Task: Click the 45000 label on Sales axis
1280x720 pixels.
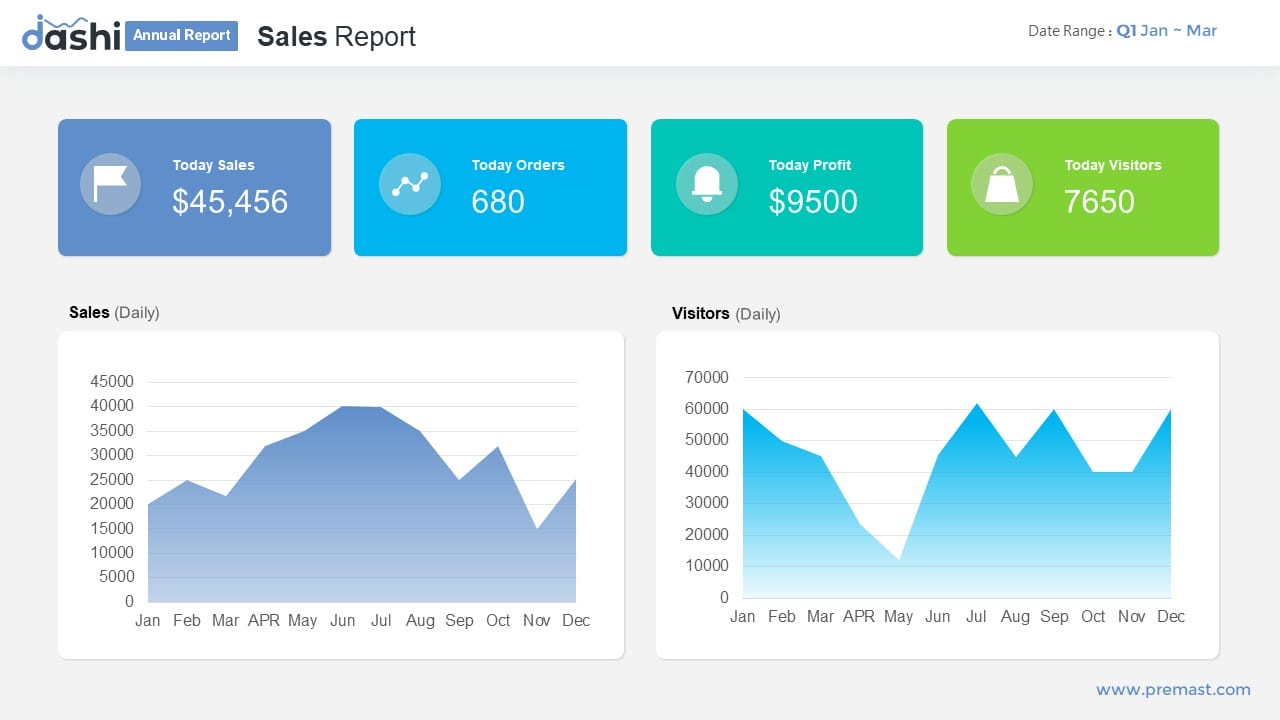Action: coord(112,381)
